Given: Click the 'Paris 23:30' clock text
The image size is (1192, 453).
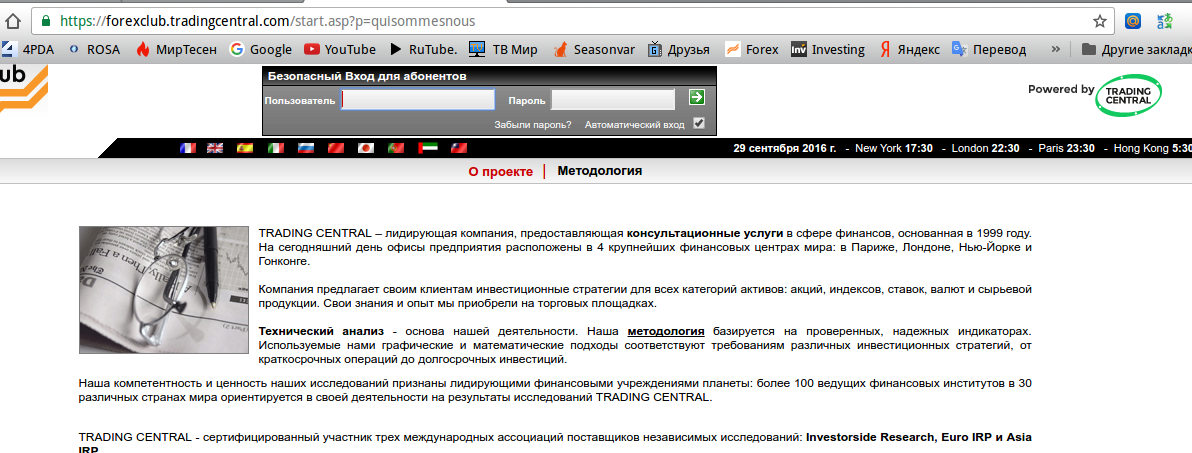Looking at the screenshot, I should [1065, 148].
